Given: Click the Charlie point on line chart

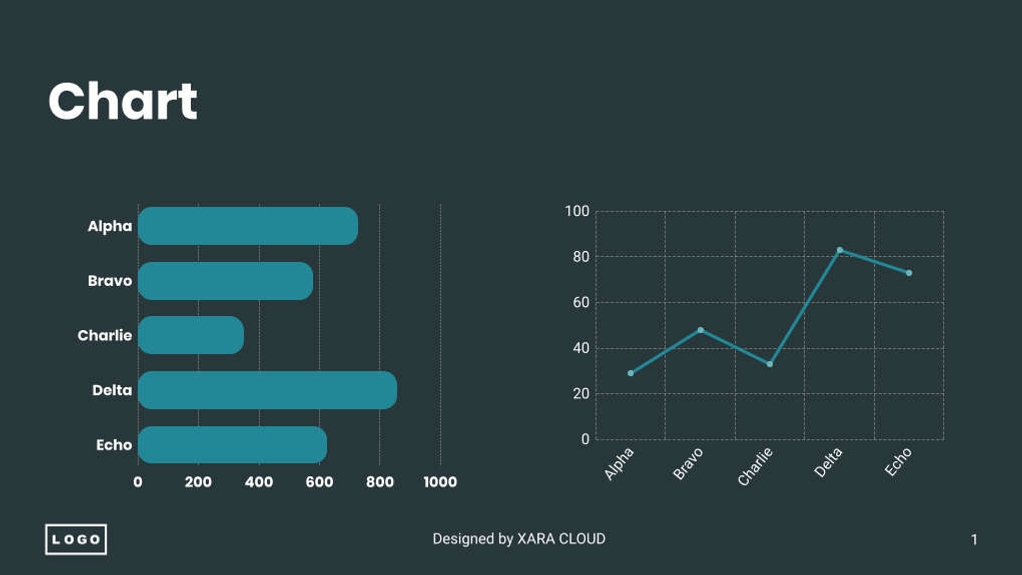Looking at the screenshot, I should click(x=770, y=364).
